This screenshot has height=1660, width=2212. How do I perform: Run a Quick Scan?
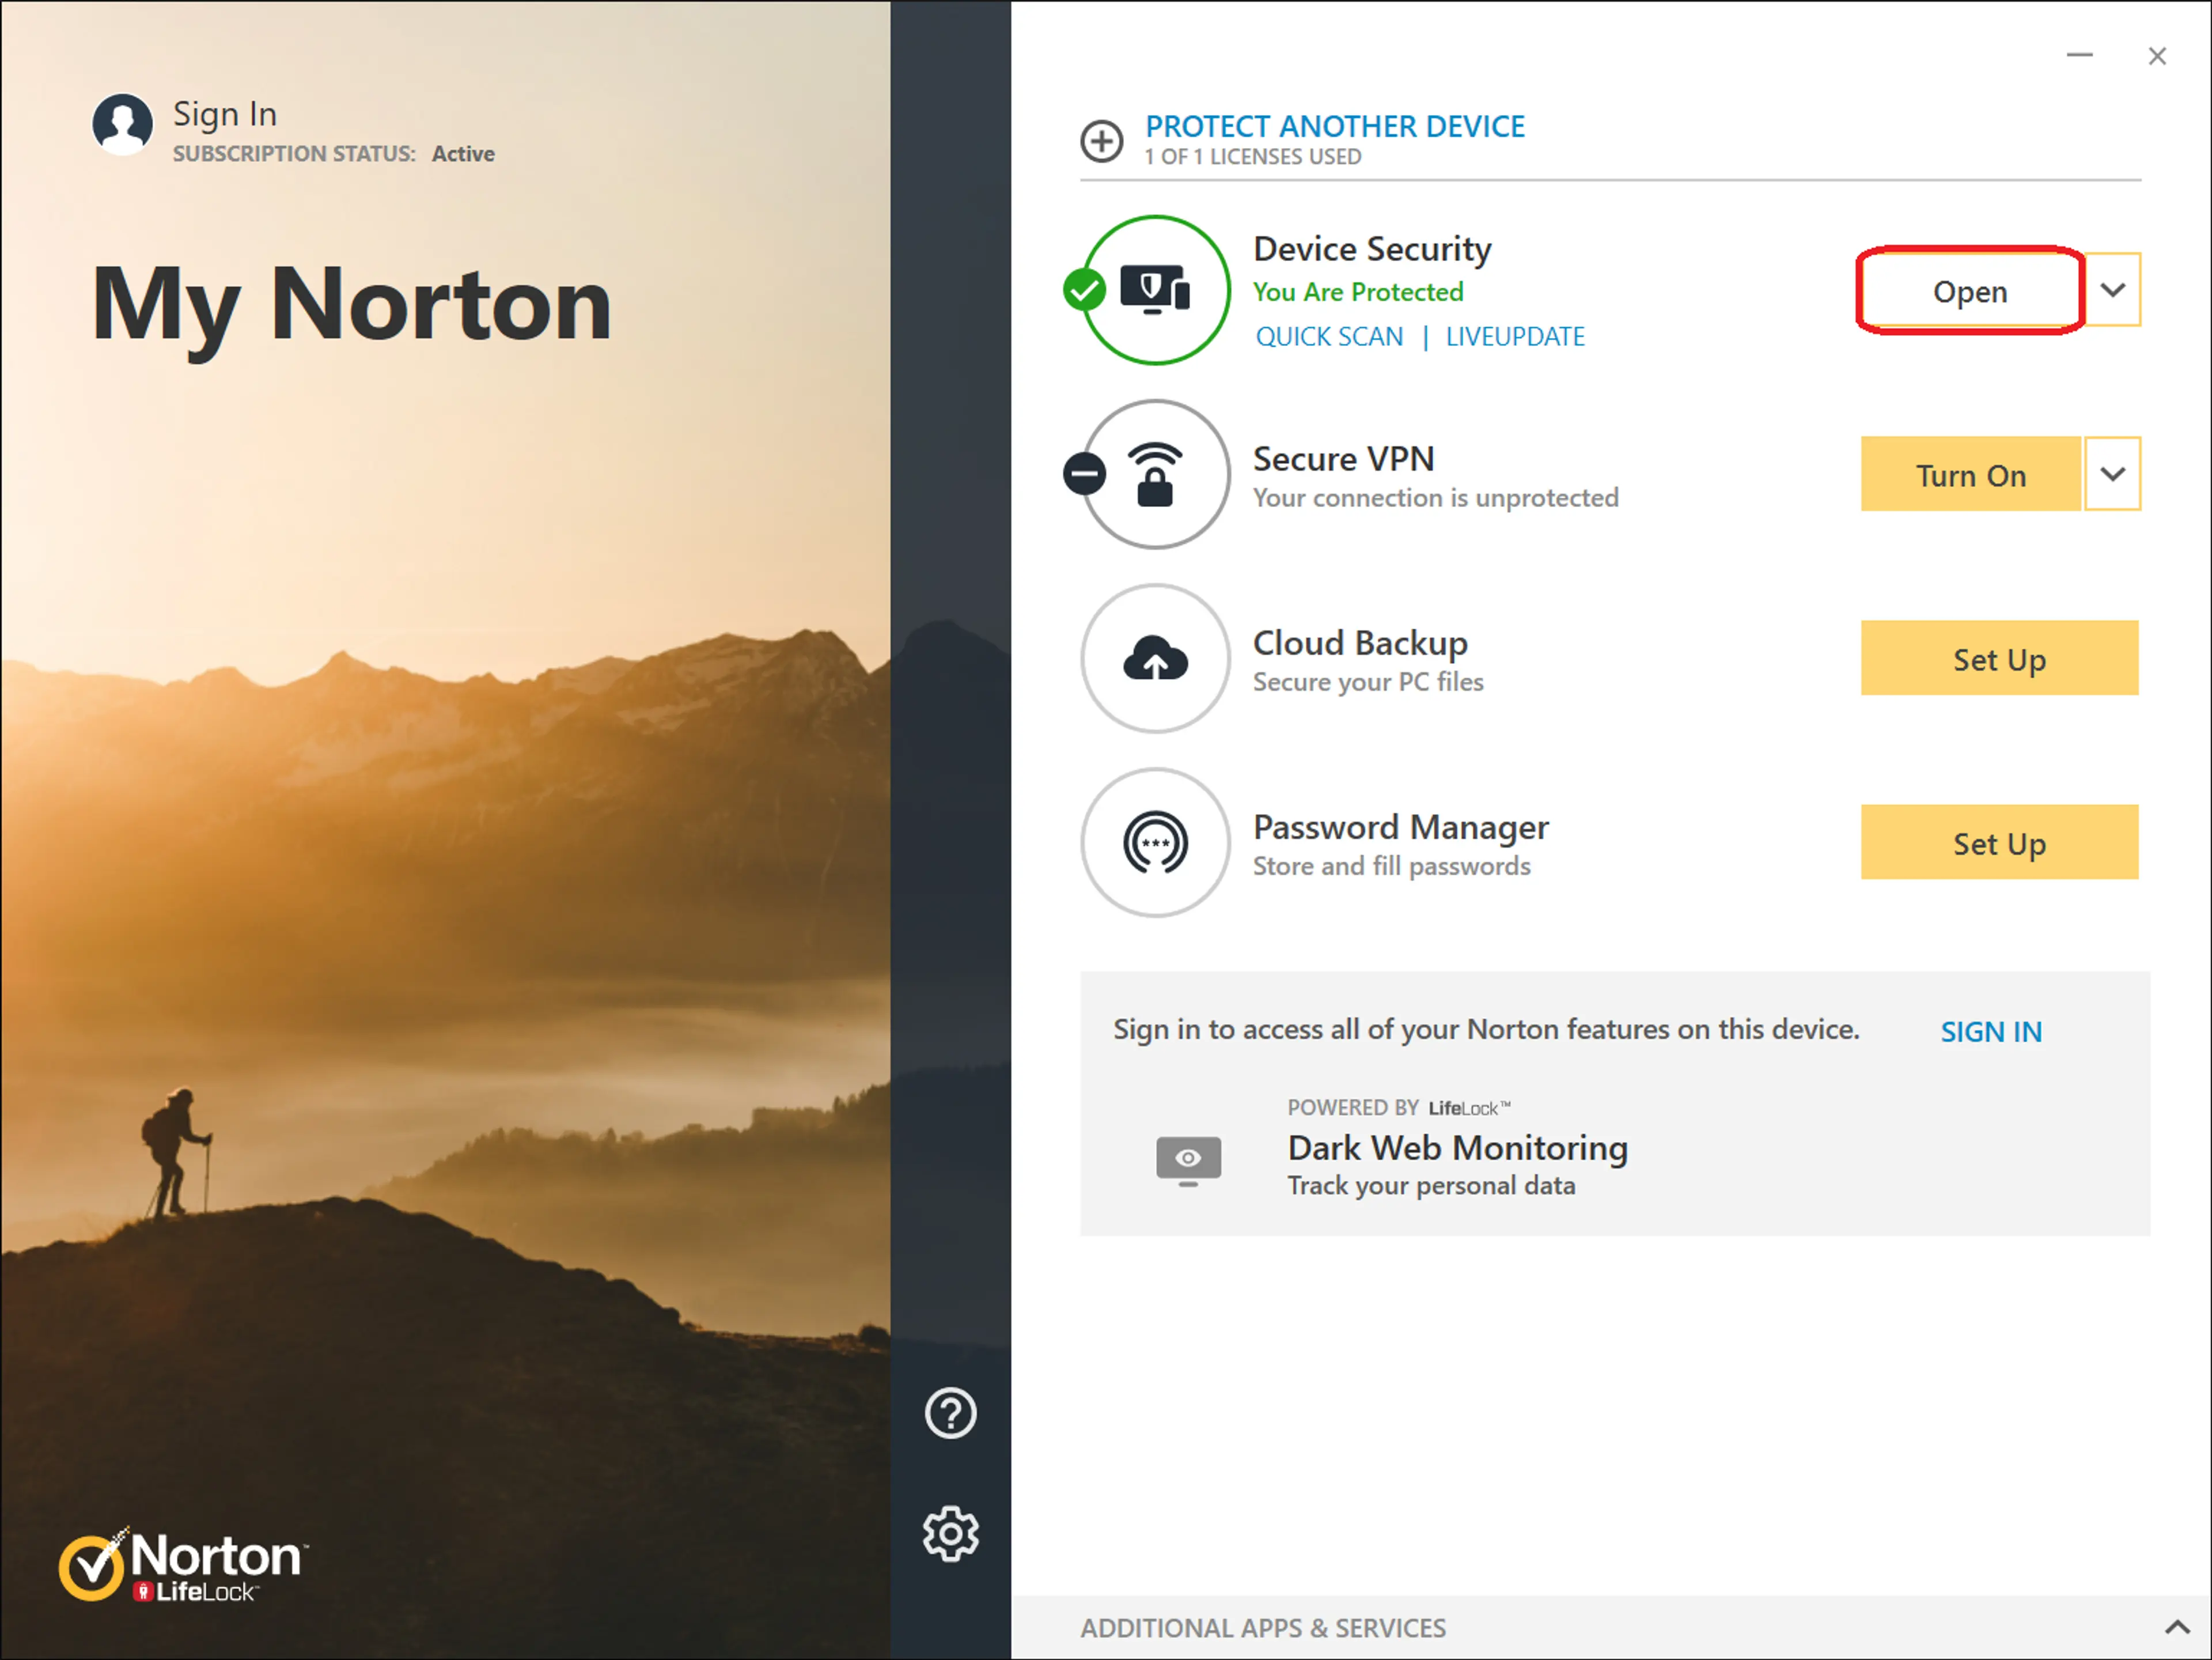[1329, 337]
